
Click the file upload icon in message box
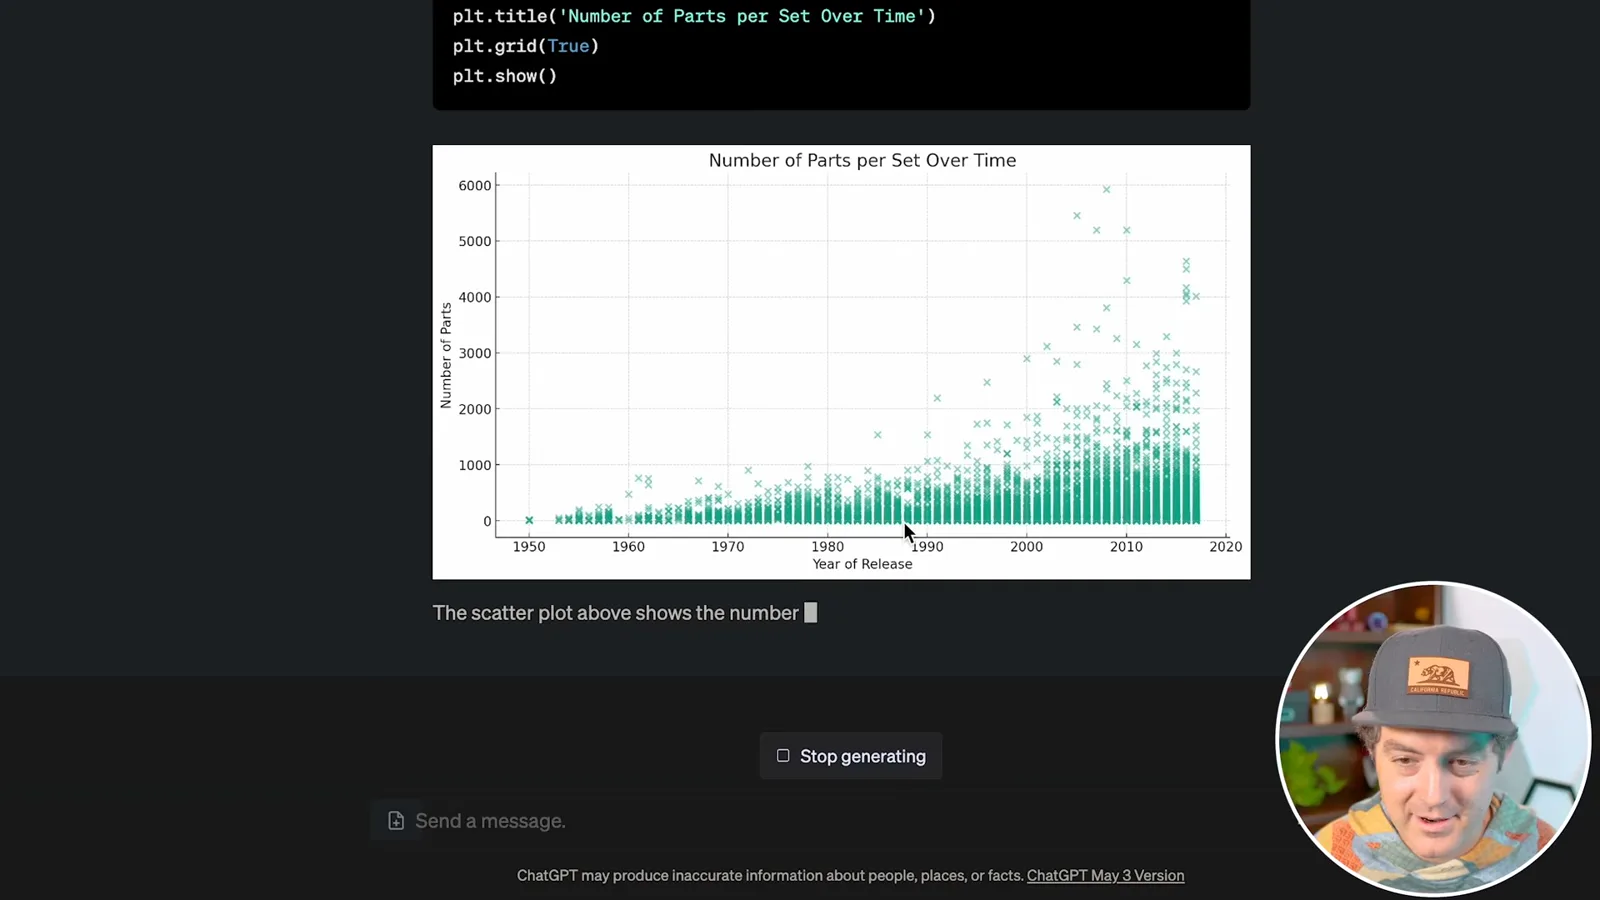pos(396,821)
